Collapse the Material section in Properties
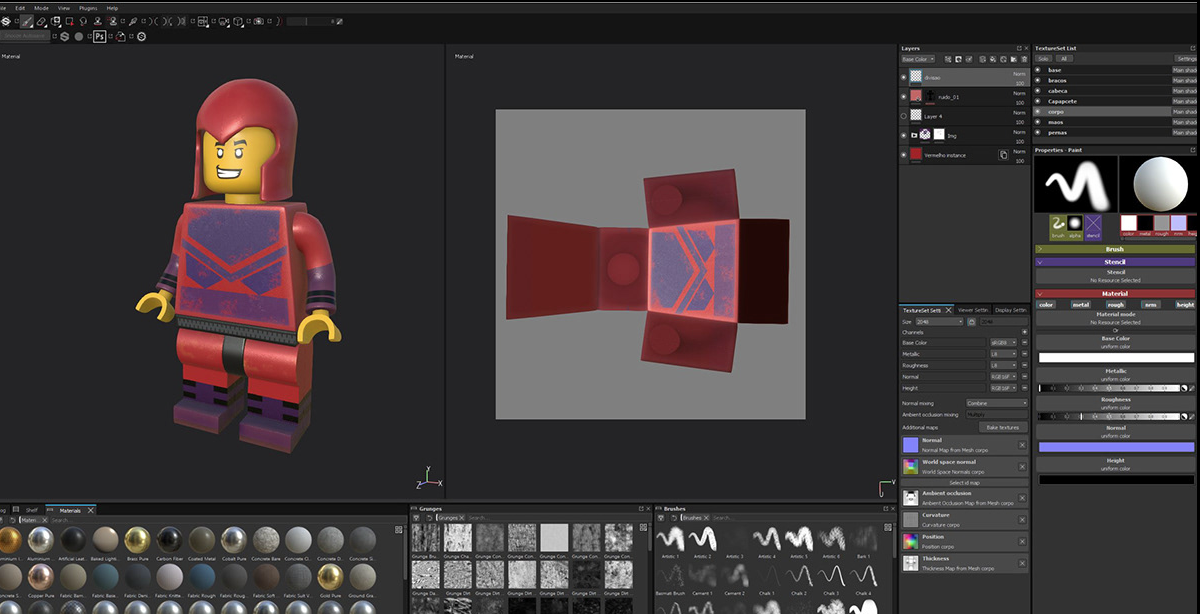Viewport: 1200px width, 614px height. coord(1116,294)
